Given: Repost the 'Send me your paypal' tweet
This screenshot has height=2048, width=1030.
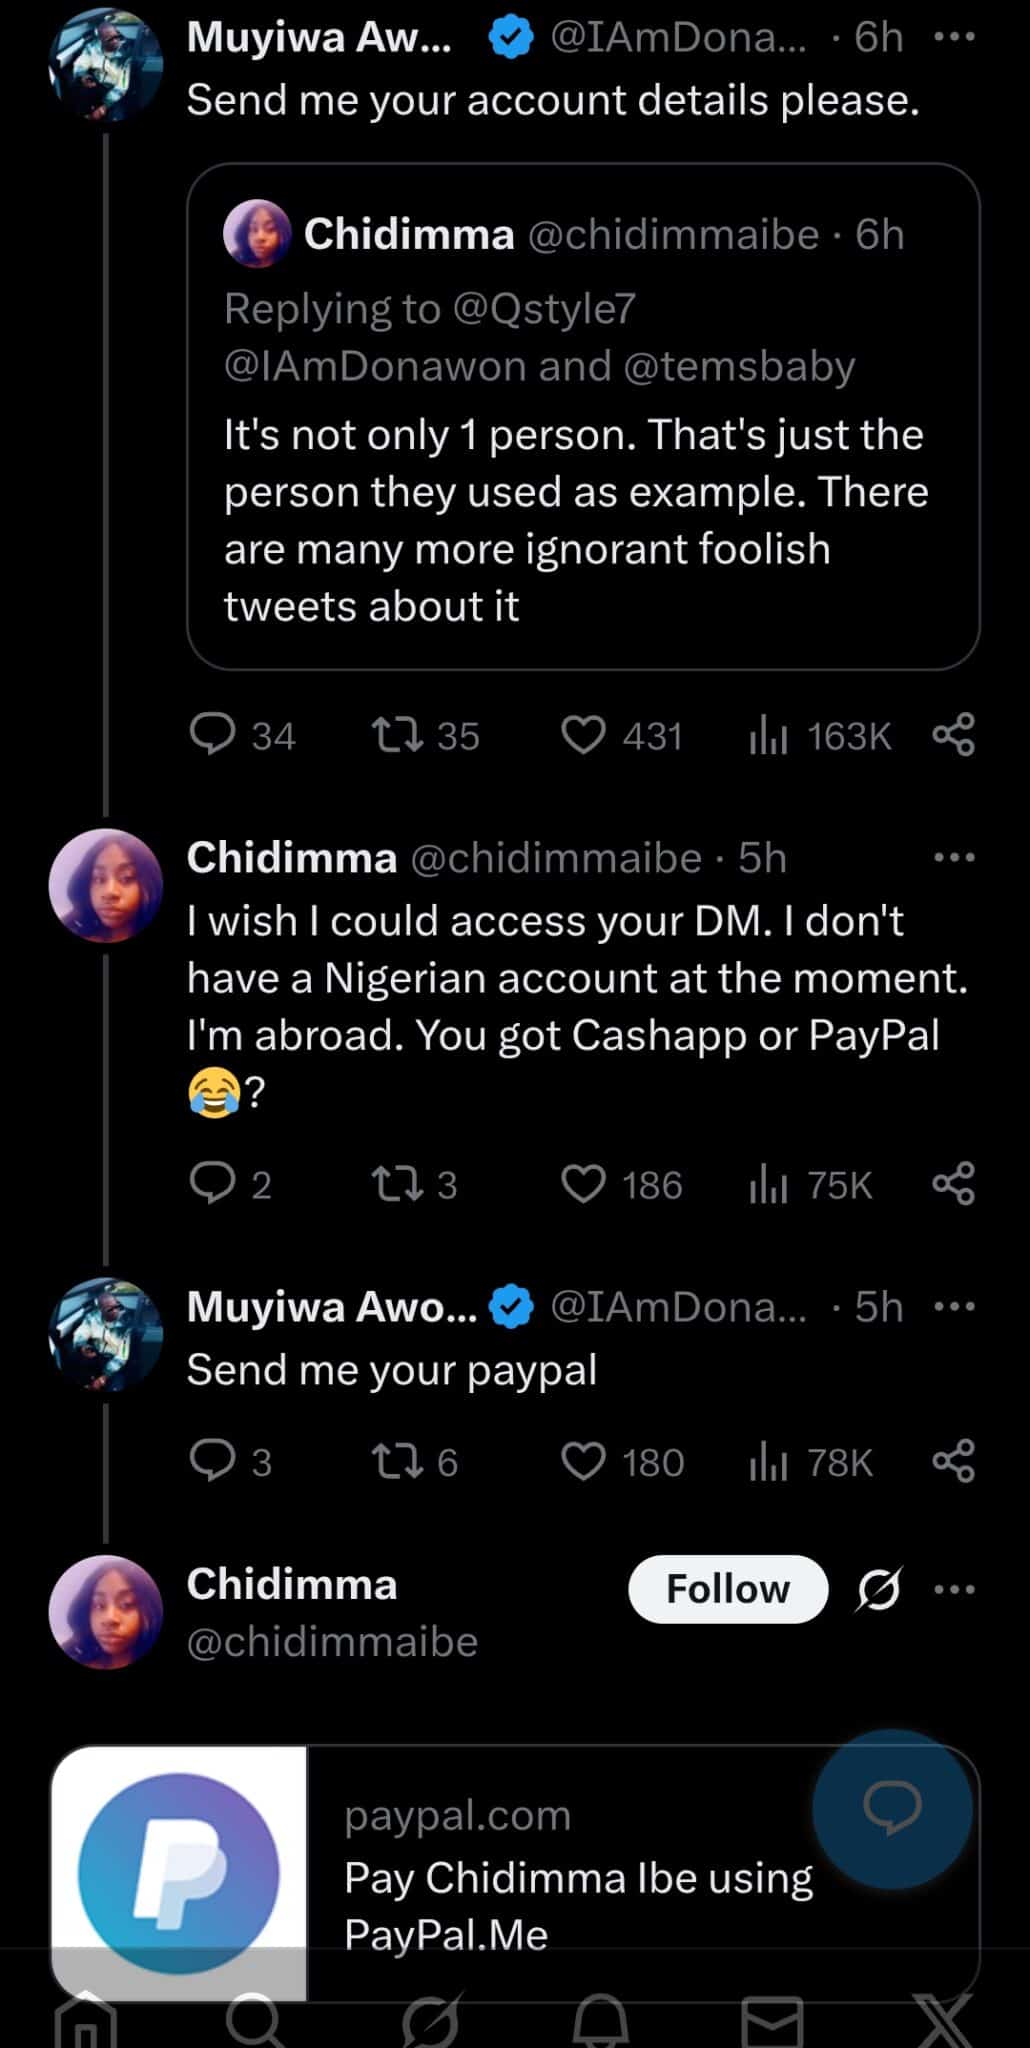Looking at the screenshot, I should [x=390, y=1462].
